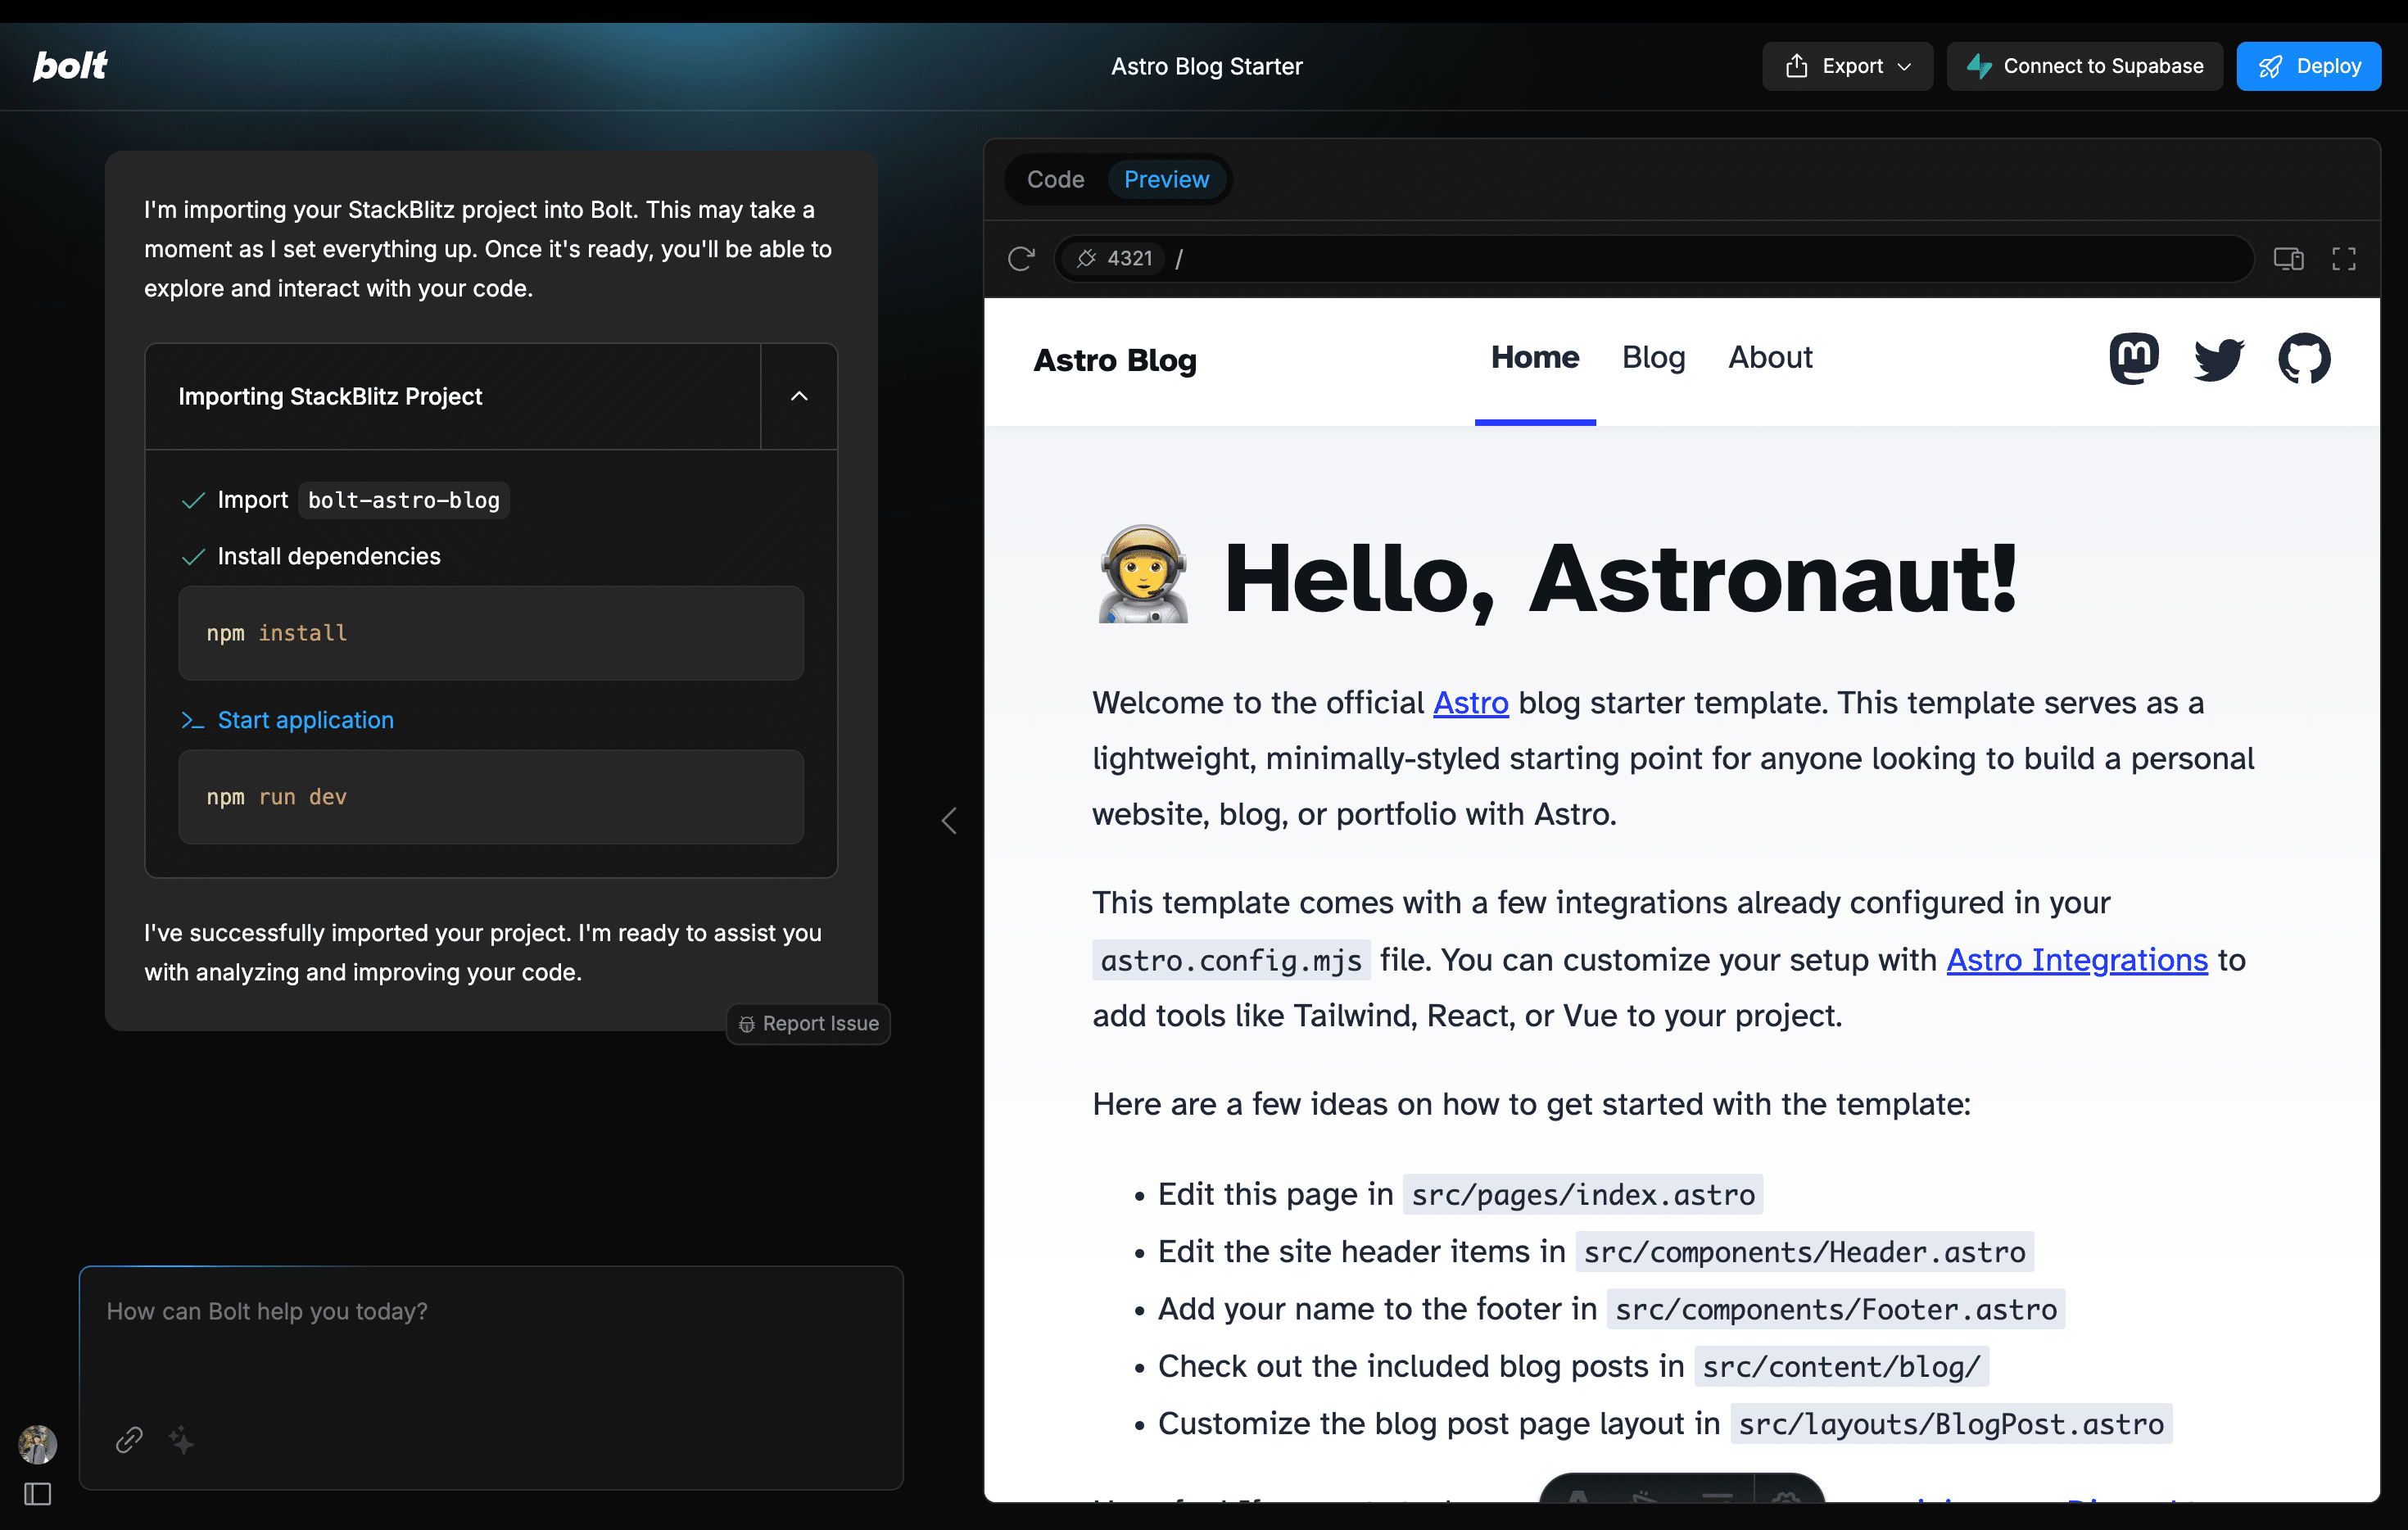
Task: Enter fullscreen preview mode
Action: click(2344, 259)
